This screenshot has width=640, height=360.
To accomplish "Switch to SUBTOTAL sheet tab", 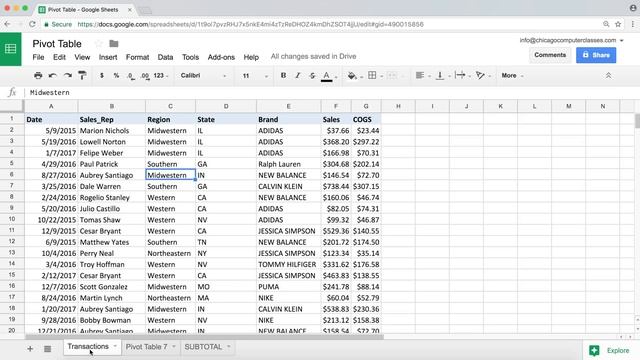I will [203, 347].
